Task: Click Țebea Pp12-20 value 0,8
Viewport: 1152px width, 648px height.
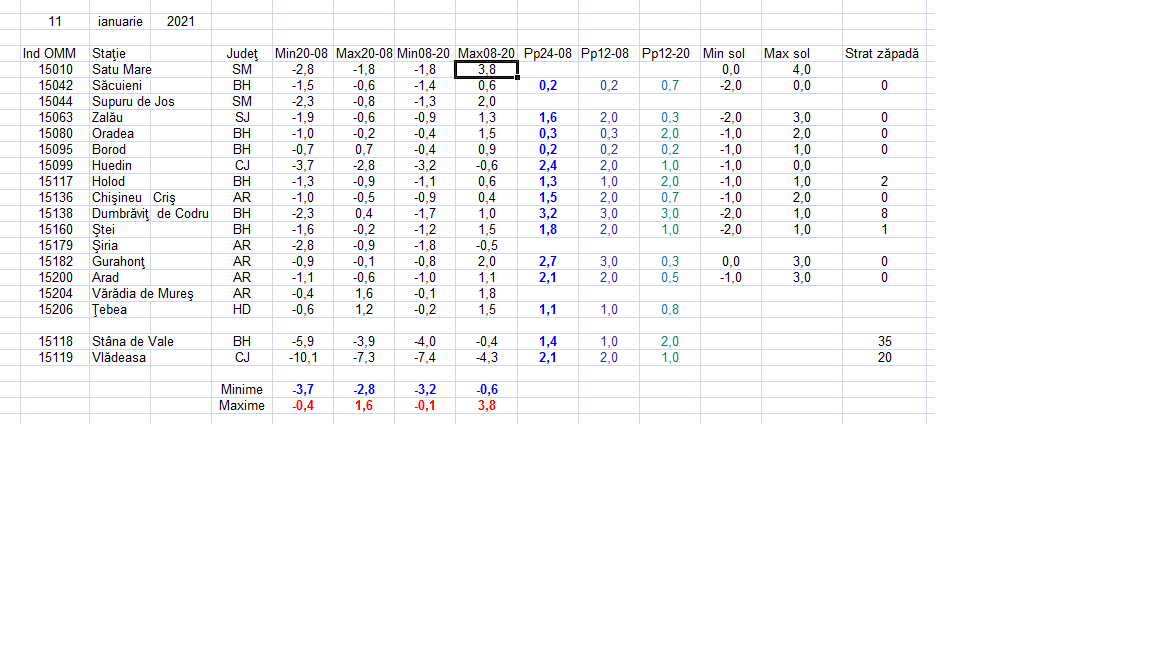Action: coord(669,310)
